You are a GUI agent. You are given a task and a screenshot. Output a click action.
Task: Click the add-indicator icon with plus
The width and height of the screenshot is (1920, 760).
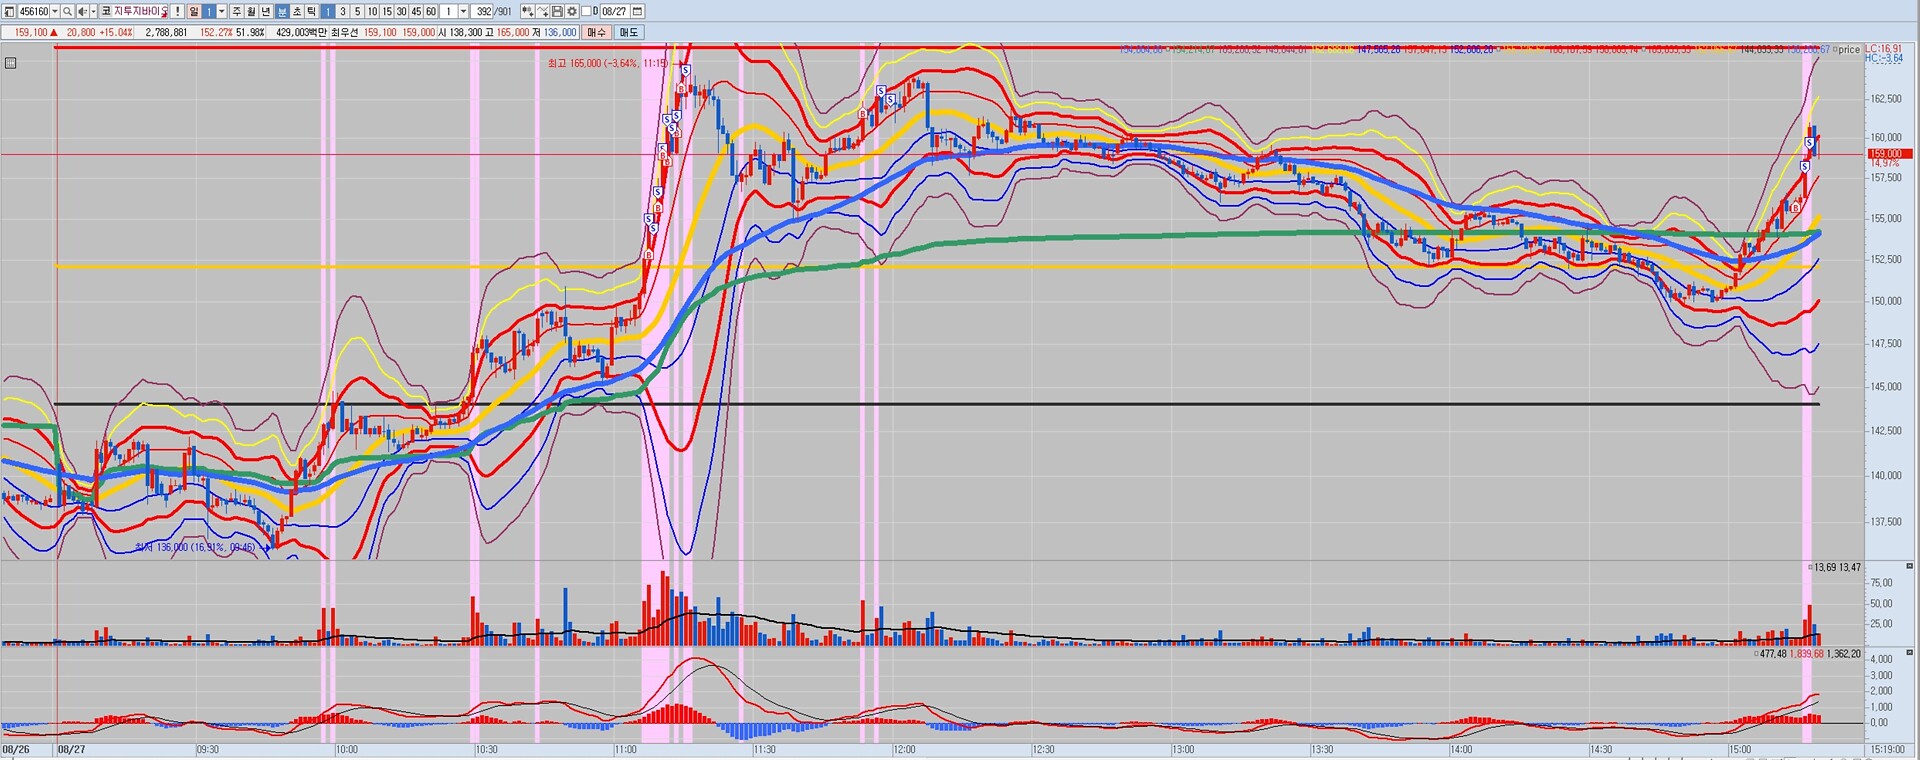(x=527, y=11)
